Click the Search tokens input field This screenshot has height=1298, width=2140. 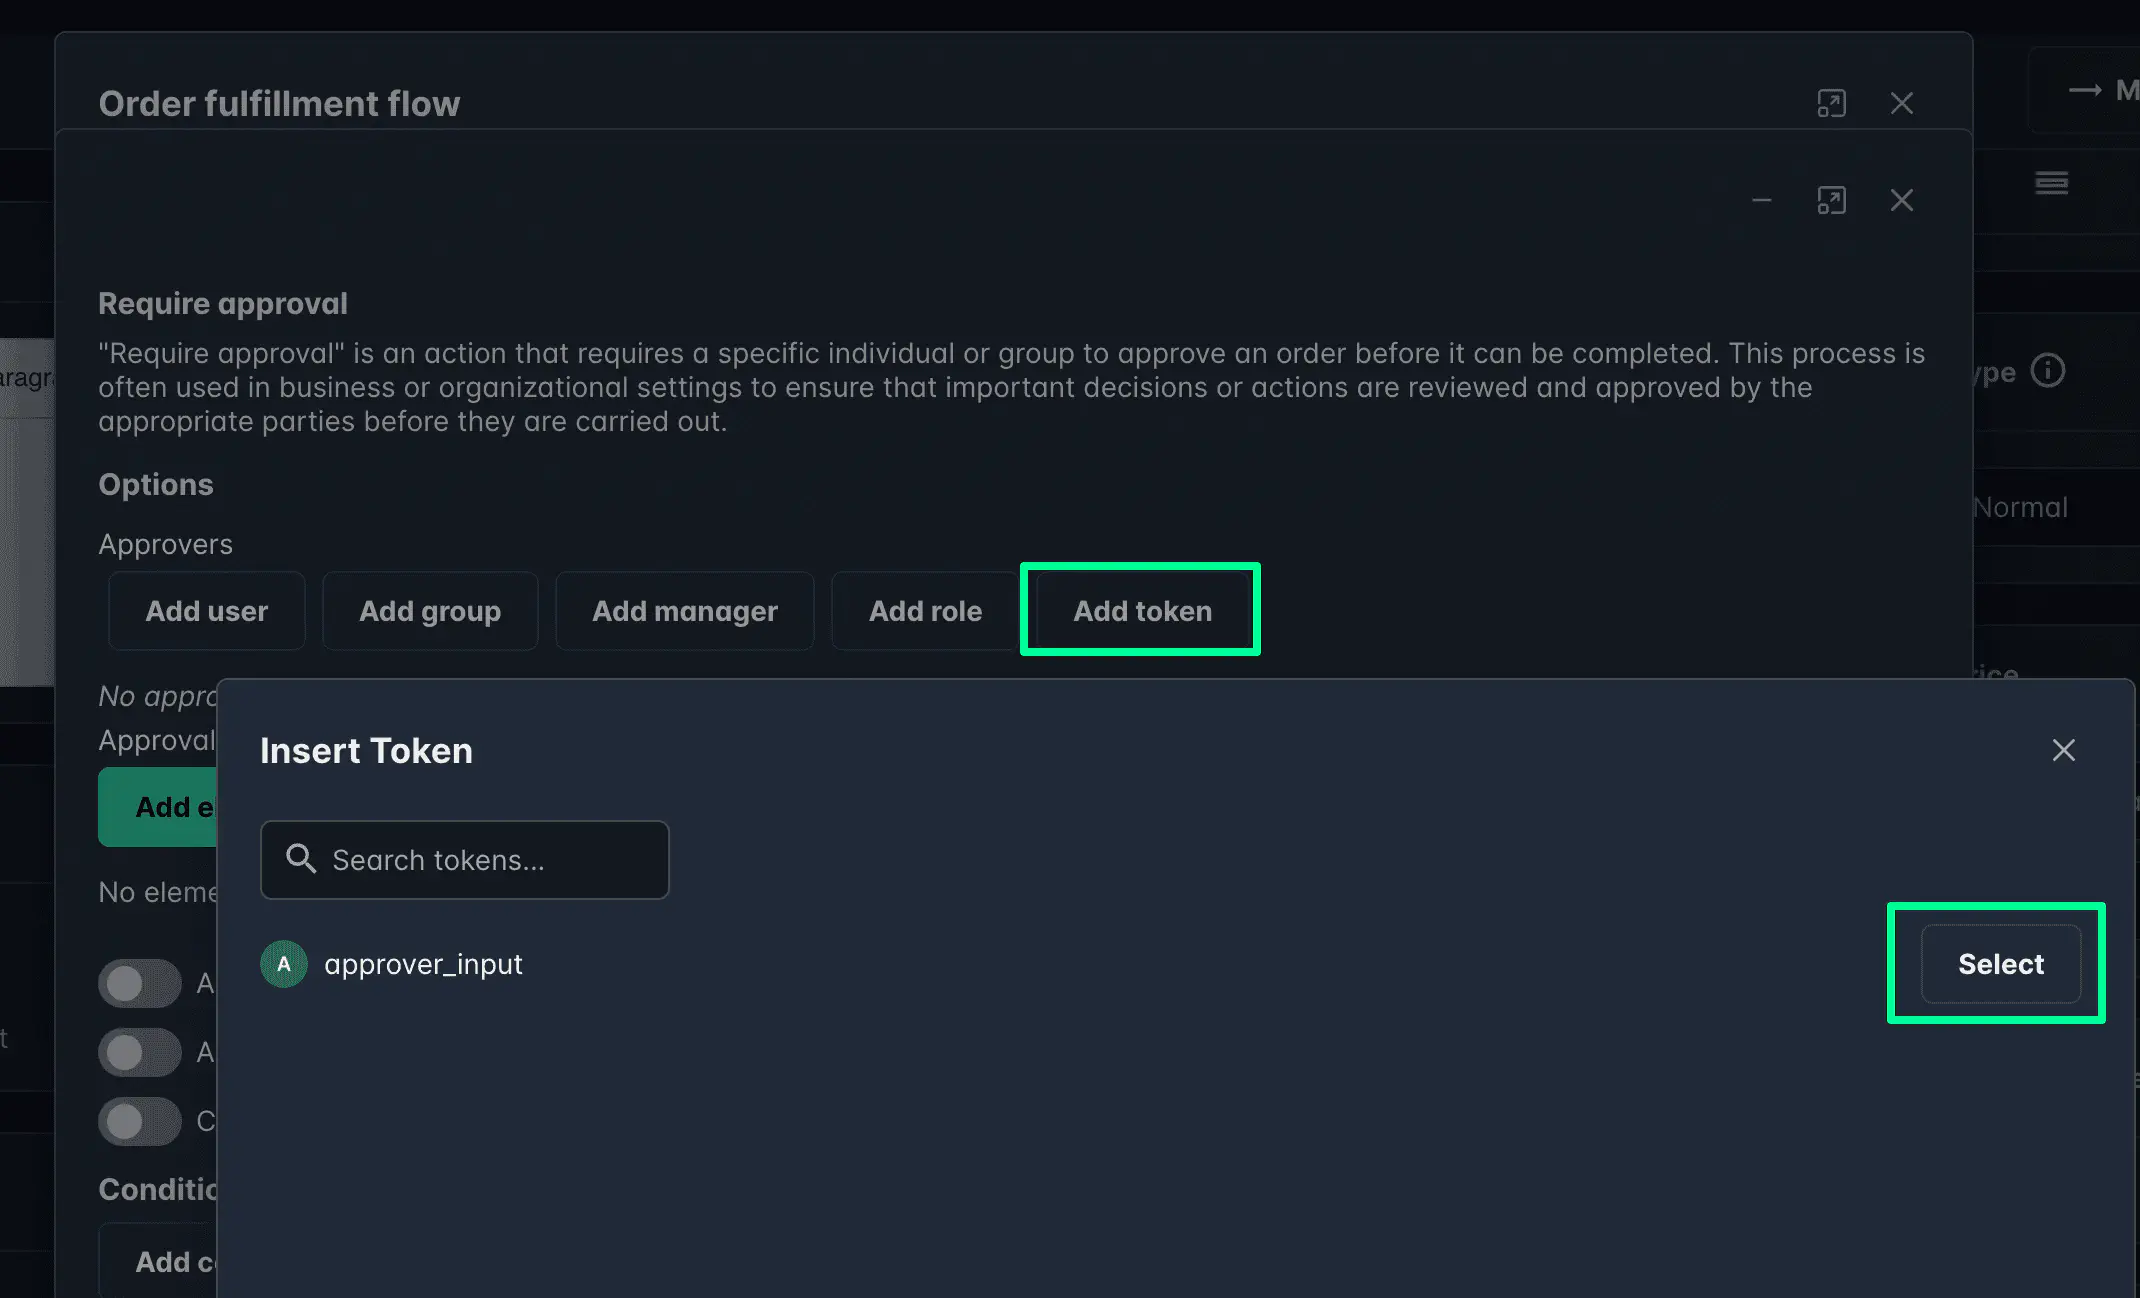point(464,859)
